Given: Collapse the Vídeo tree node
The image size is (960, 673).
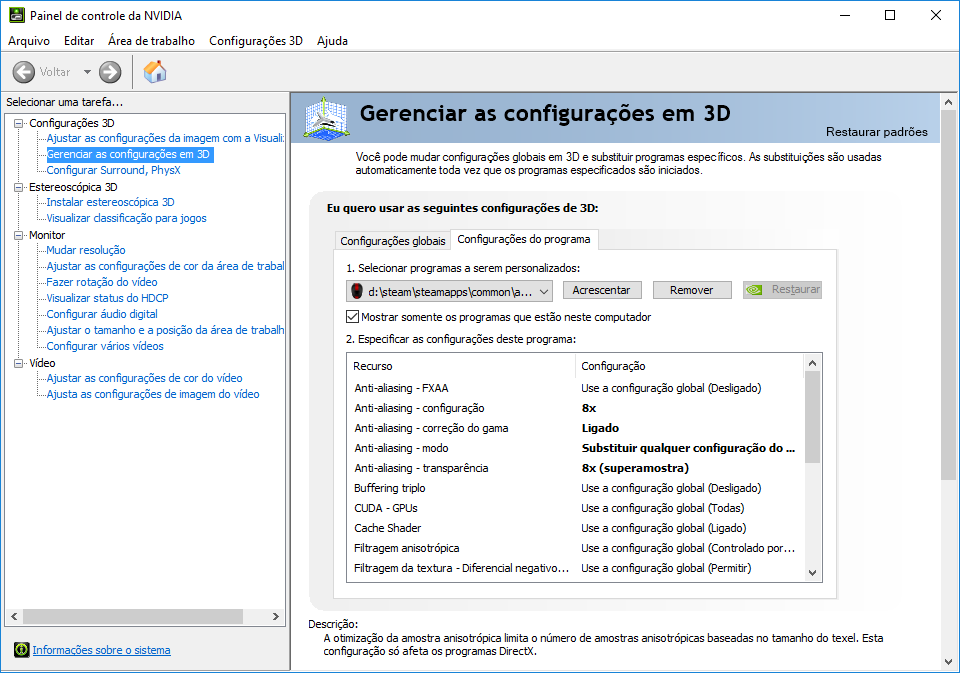Looking at the screenshot, I should [x=18, y=363].
